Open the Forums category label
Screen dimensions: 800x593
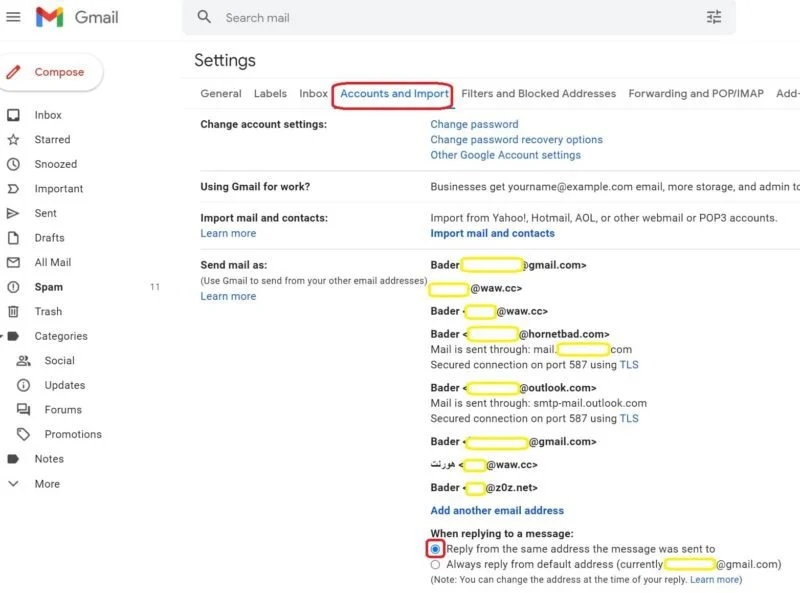click(x=63, y=409)
